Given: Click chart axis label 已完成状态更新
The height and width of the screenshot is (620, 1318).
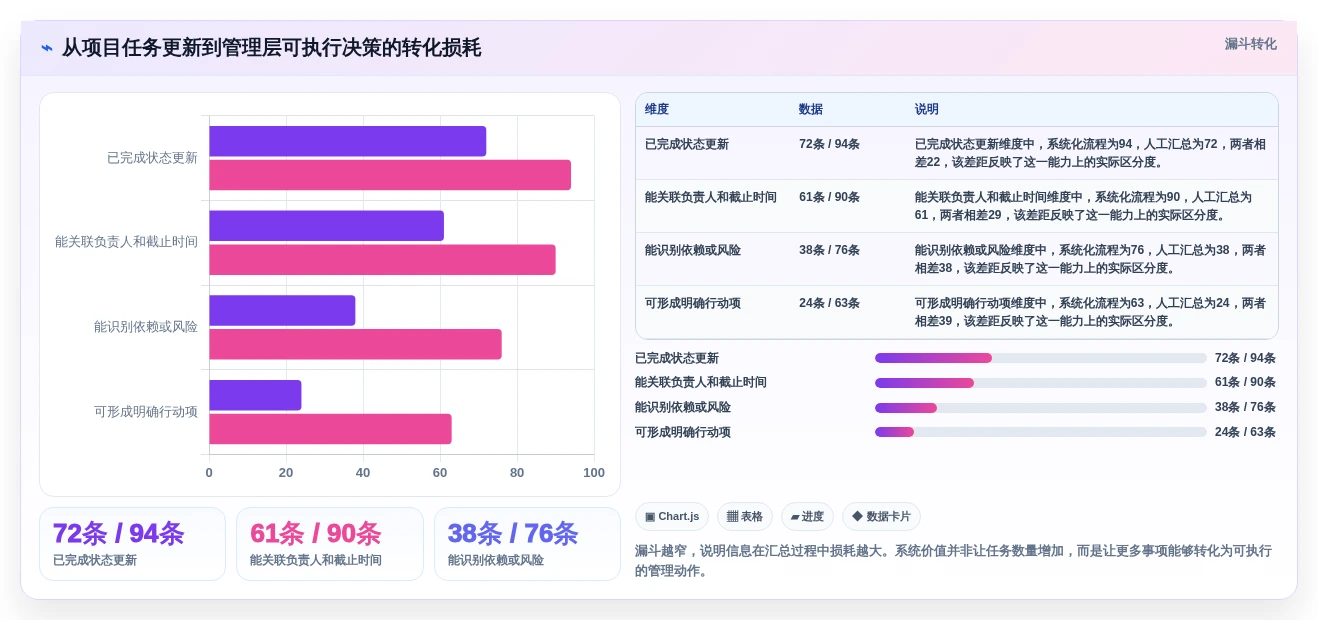Looking at the screenshot, I should pyautogui.click(x=152, y=158).
